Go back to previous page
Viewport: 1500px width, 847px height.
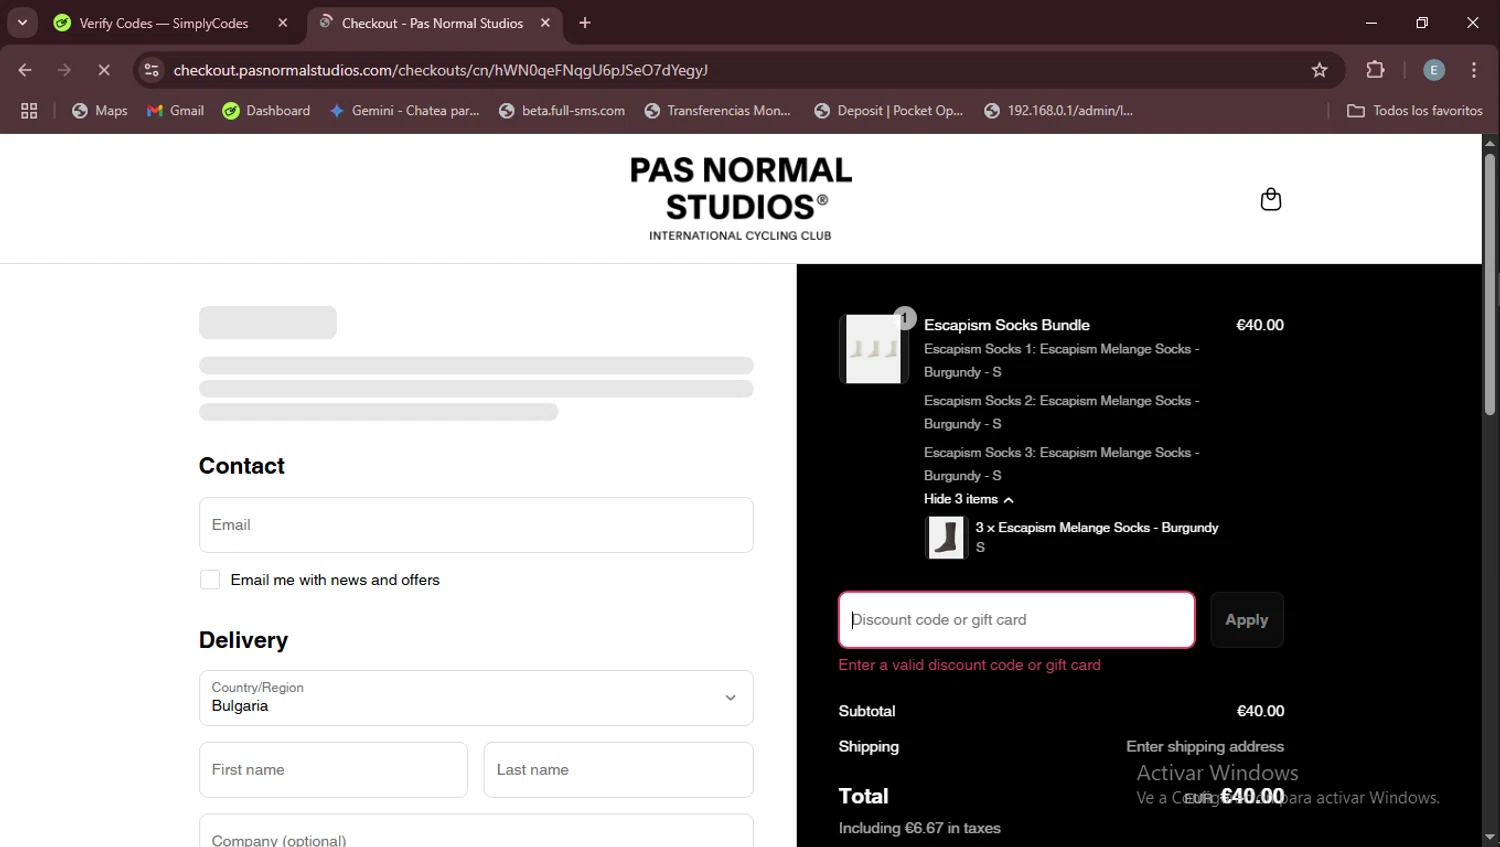point(25,70)
